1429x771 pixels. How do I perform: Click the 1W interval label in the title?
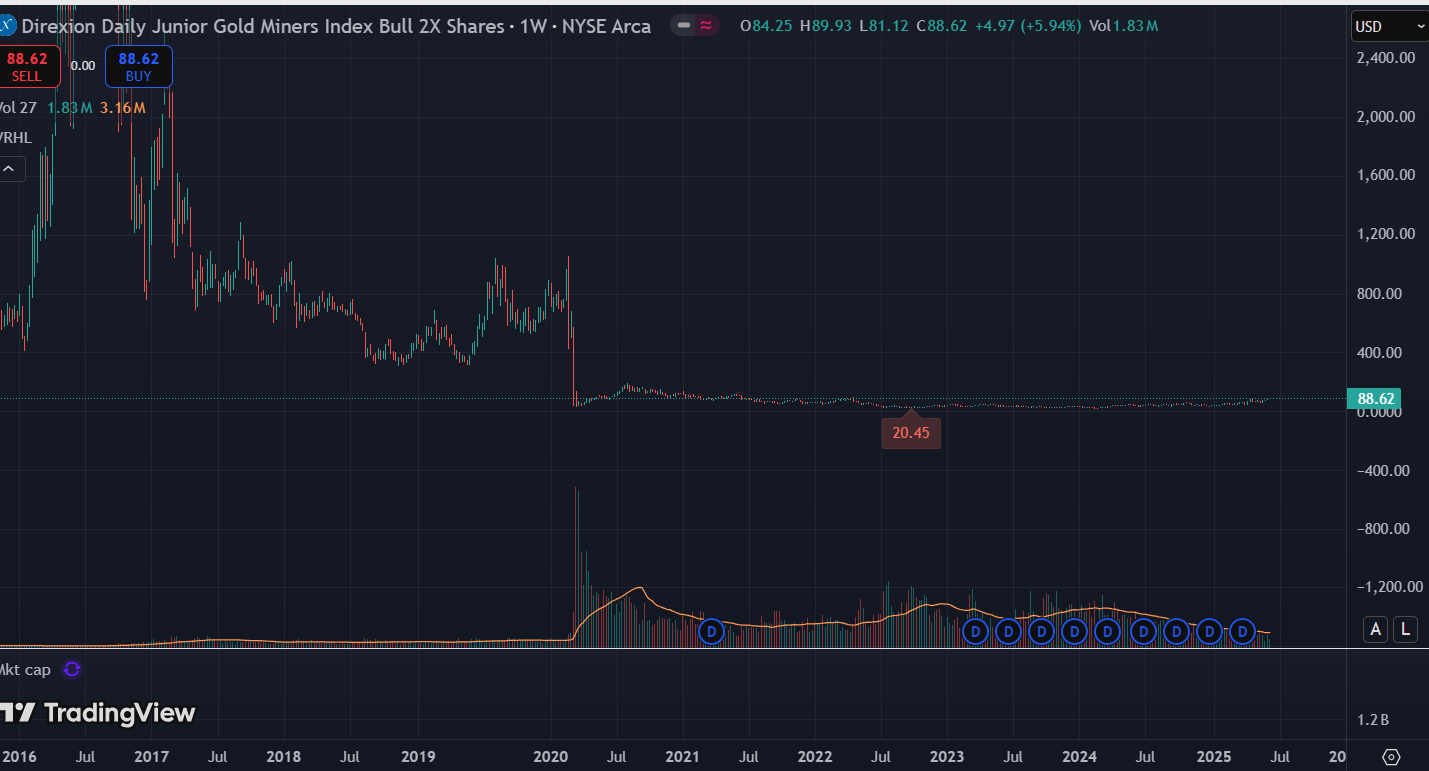pyautogui.click(x=533, y=26)
